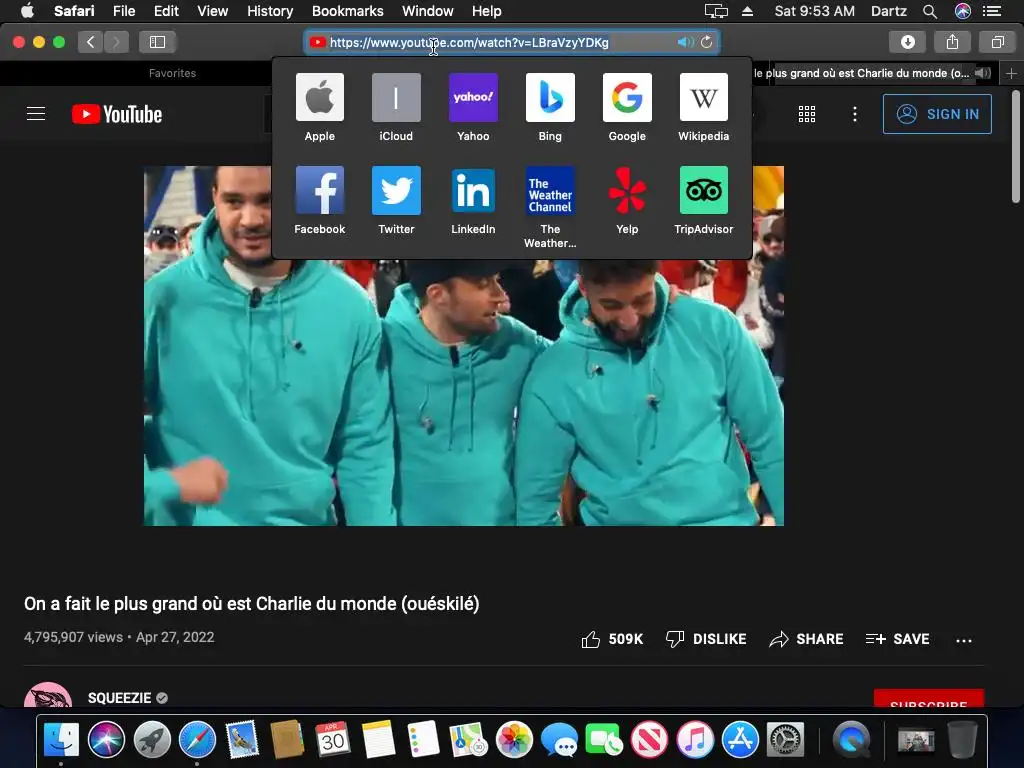This screenshot has width=1024, height=768.
Task: Open the Trash in the Dock
Action: pyautogui.click(x=962, y=740)
